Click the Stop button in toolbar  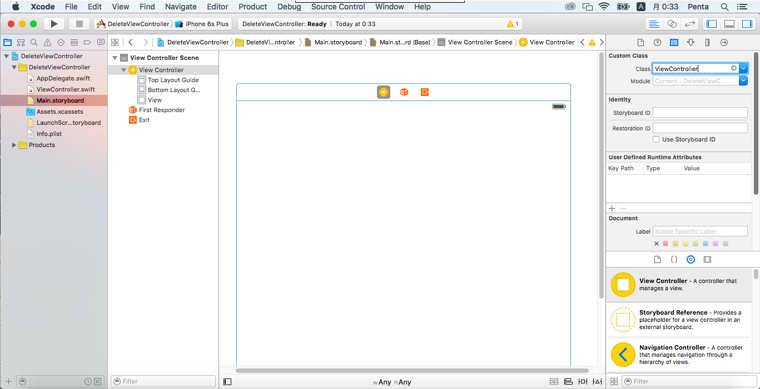click(79, 24)
